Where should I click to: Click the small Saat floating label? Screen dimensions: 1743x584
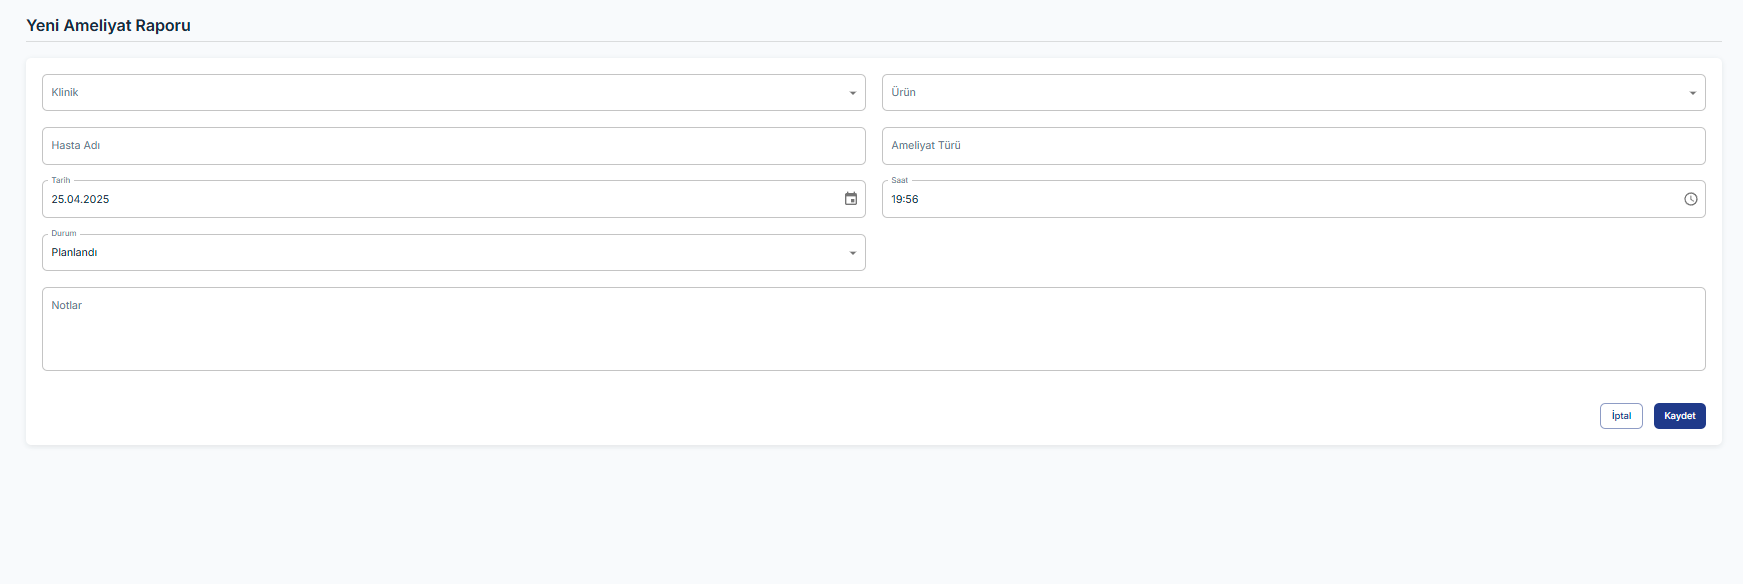point(900,181)
